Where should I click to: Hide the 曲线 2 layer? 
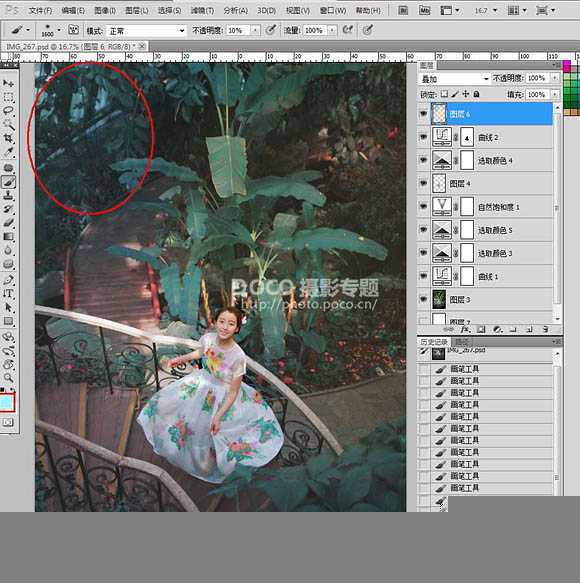(x=423, y=137)
